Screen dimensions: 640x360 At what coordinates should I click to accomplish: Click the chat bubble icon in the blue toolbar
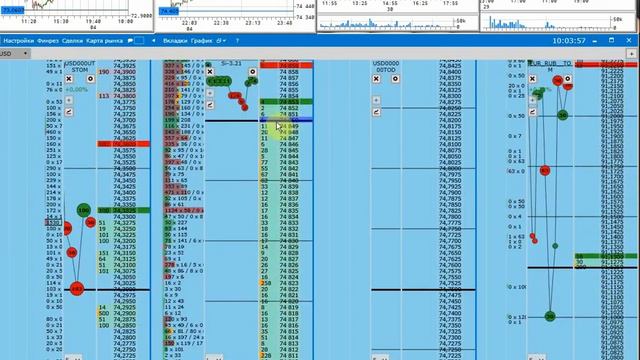tap(130, 41)
